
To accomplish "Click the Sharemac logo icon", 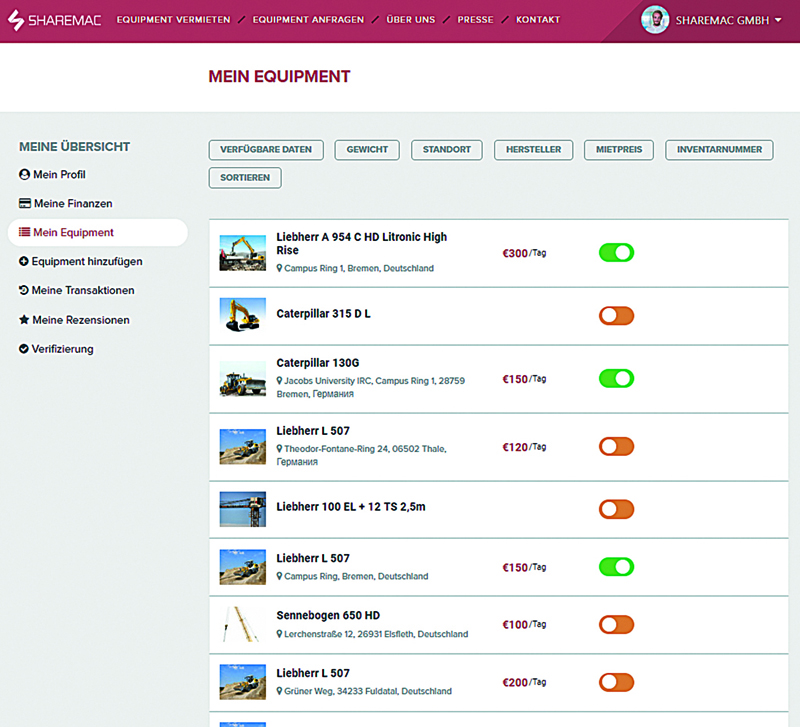I will [15, 20].
